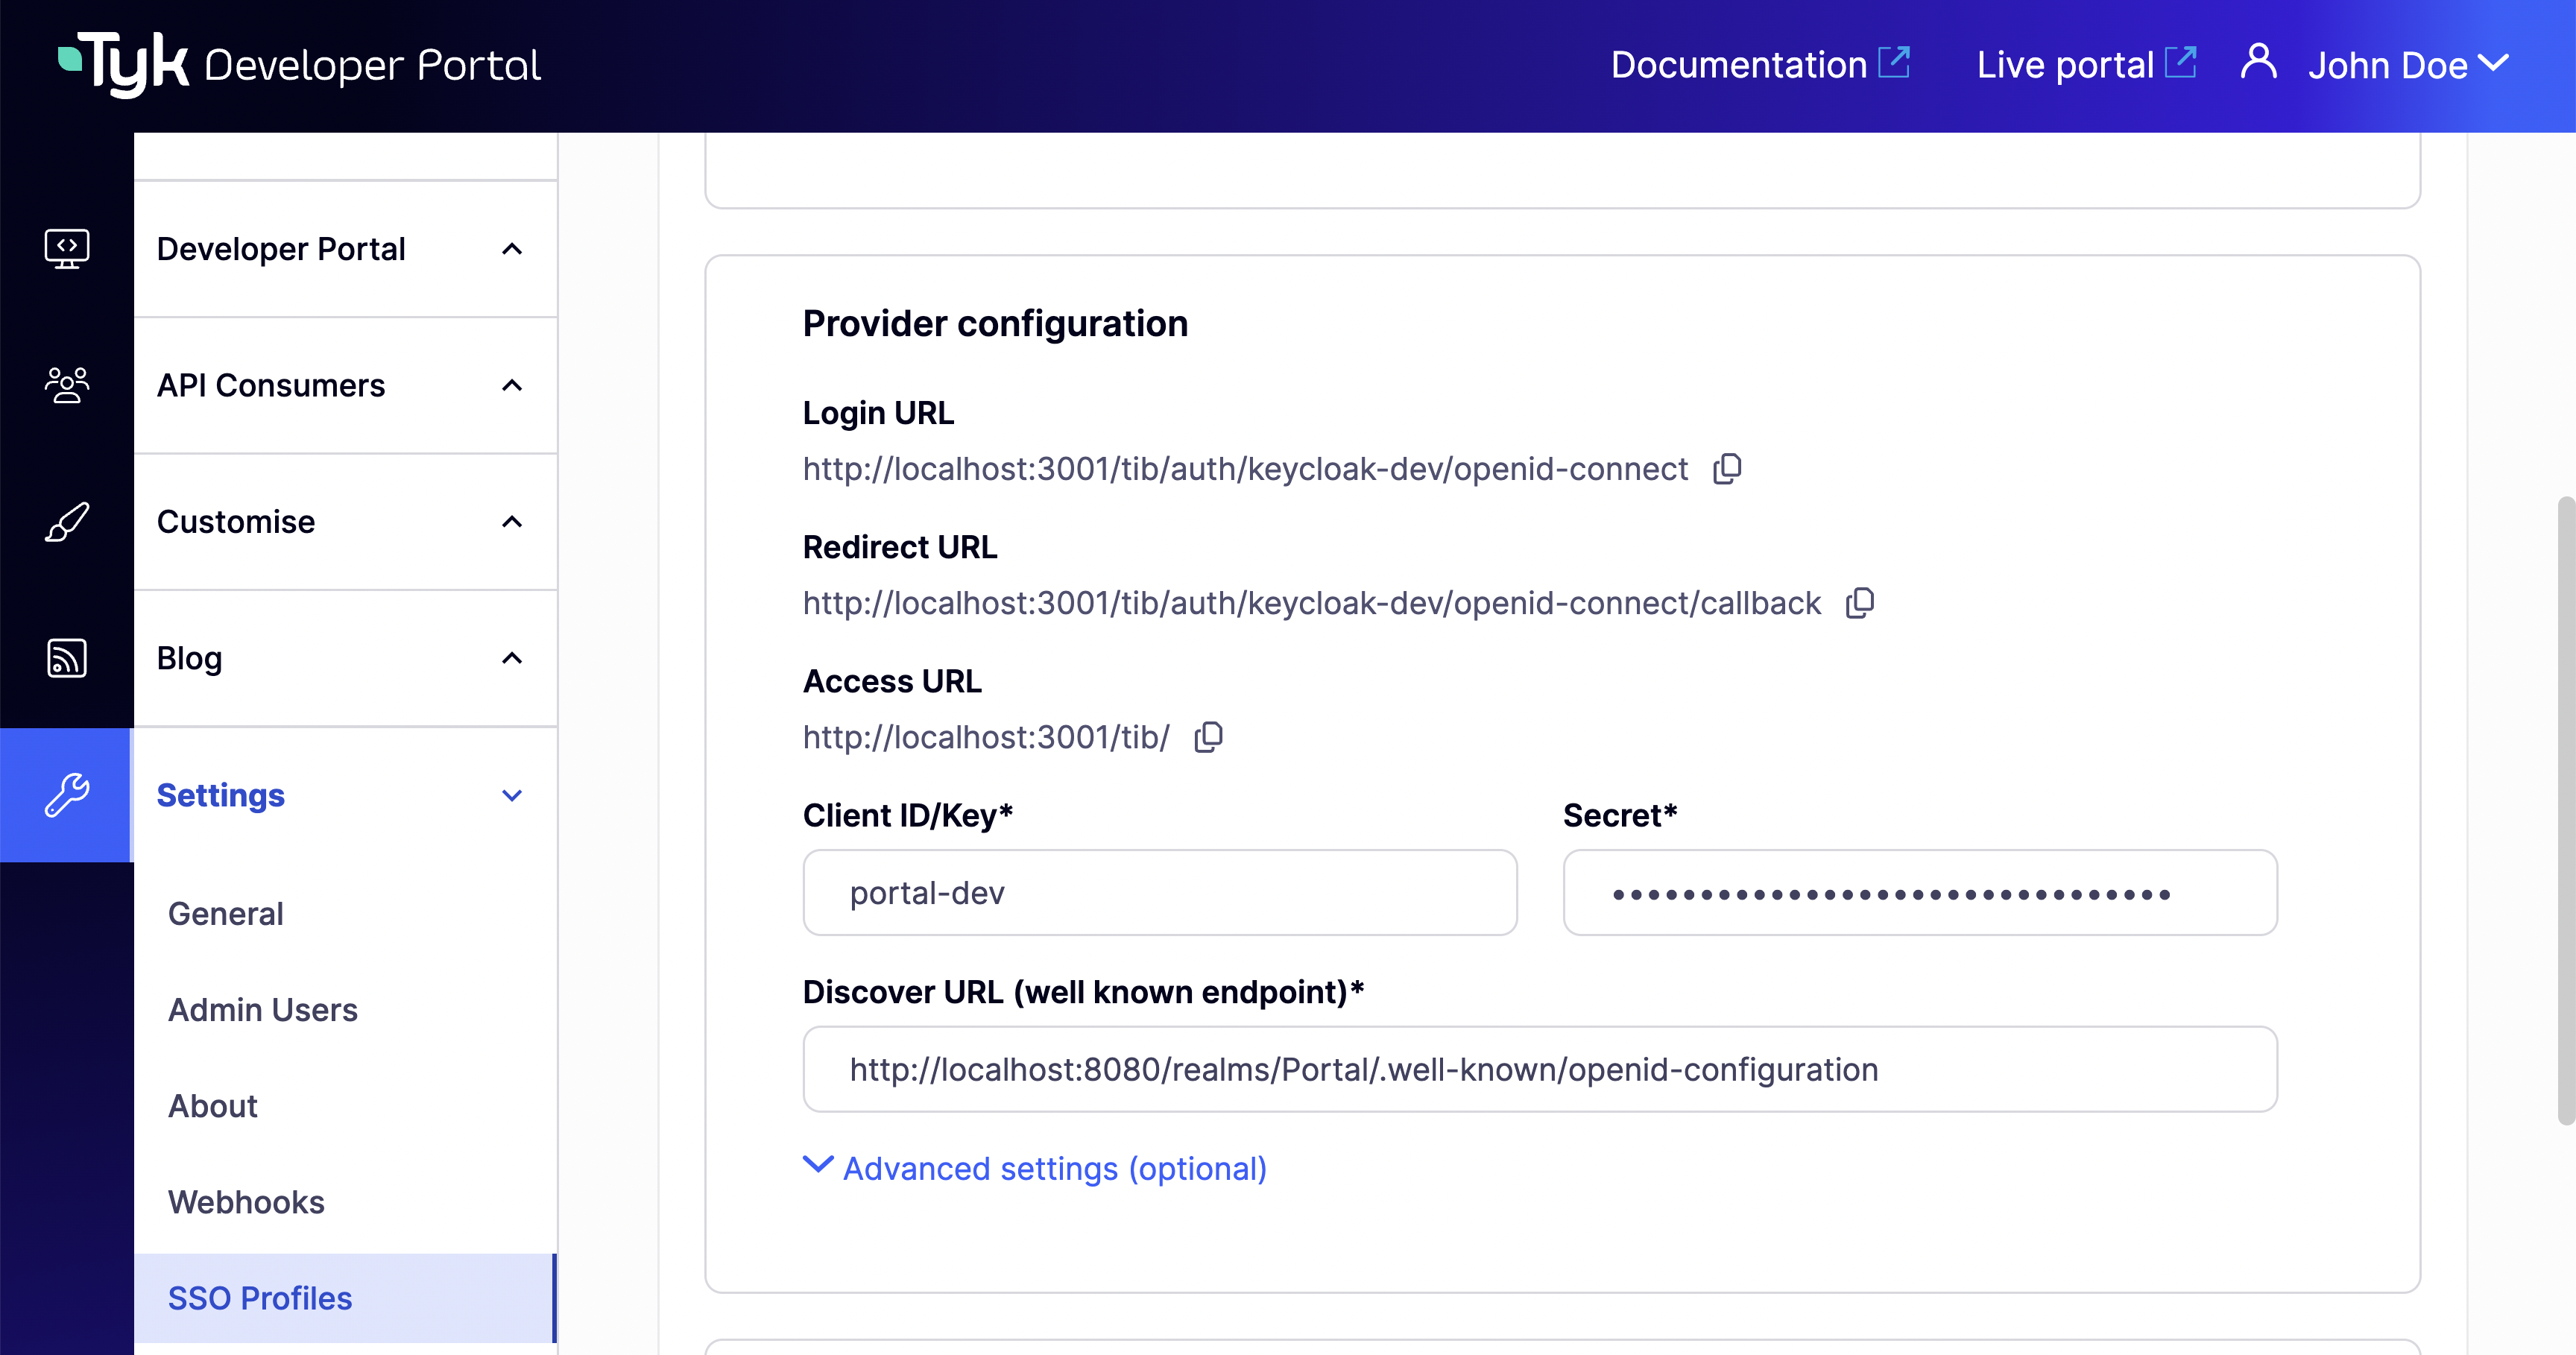Open the Admin Users settings page
Image resolution: width=2576 pixels, height=1355 pixels.
click(x=262, y=1010)
